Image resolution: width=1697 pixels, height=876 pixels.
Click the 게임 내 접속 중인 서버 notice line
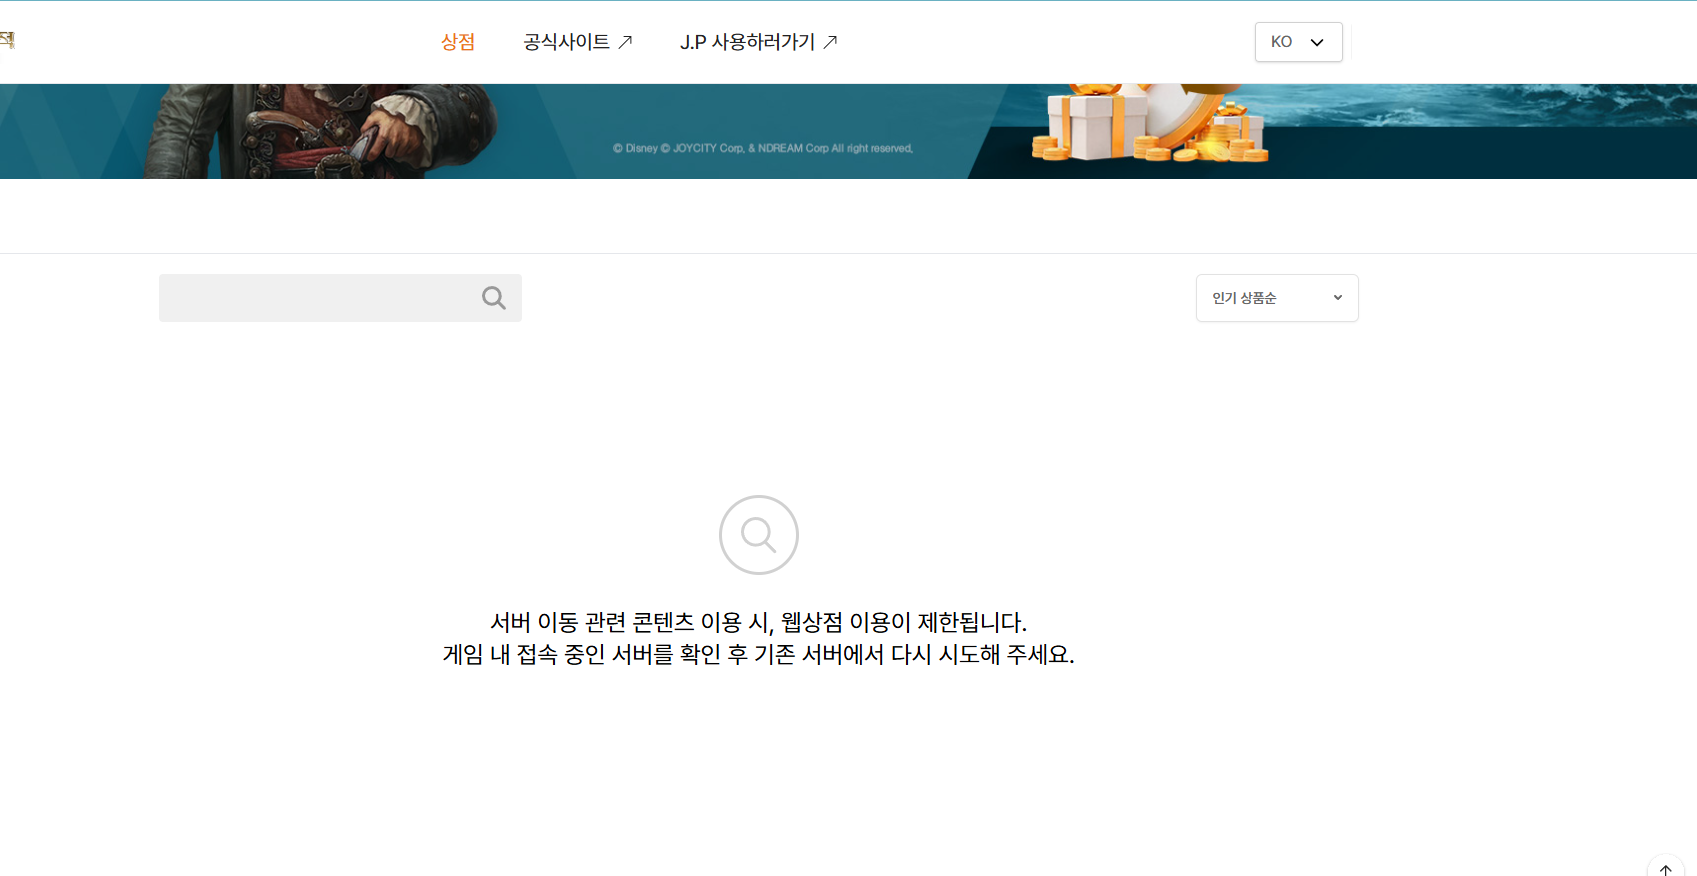[x=758, y=655]
